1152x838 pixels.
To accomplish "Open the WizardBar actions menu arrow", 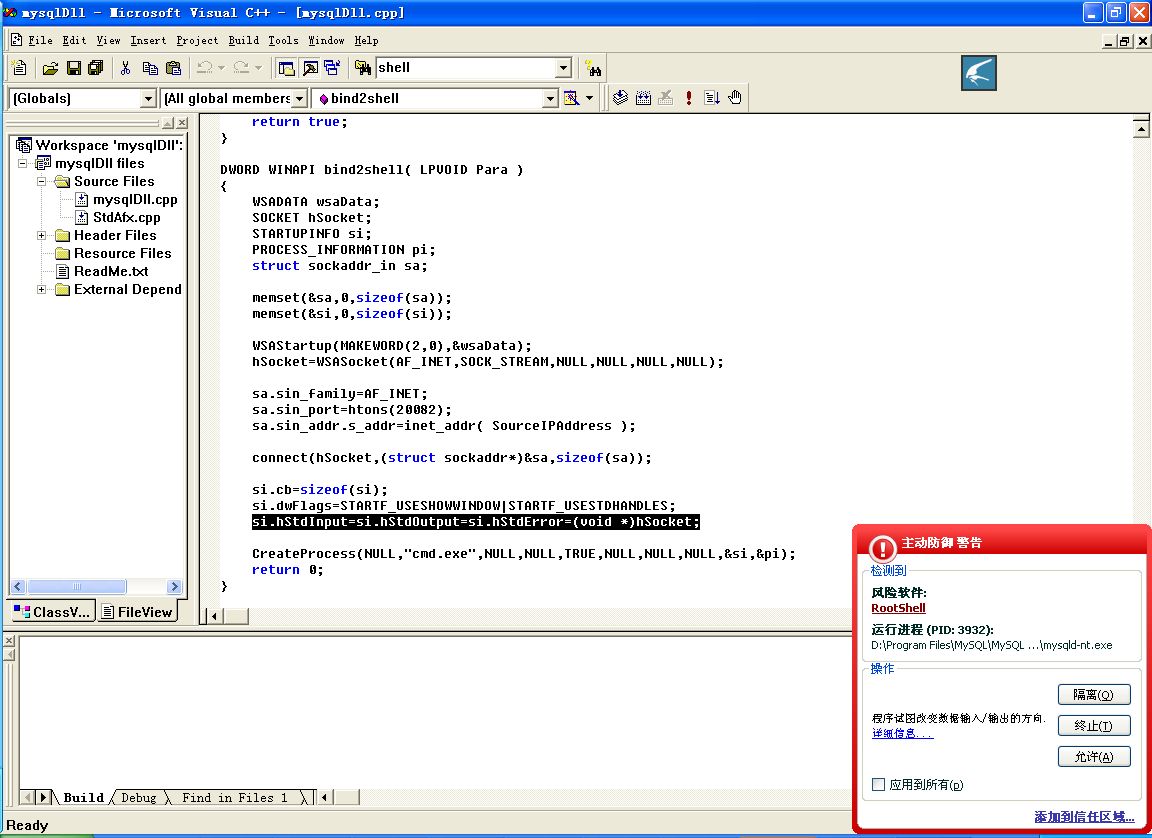I will click(589, 98).
